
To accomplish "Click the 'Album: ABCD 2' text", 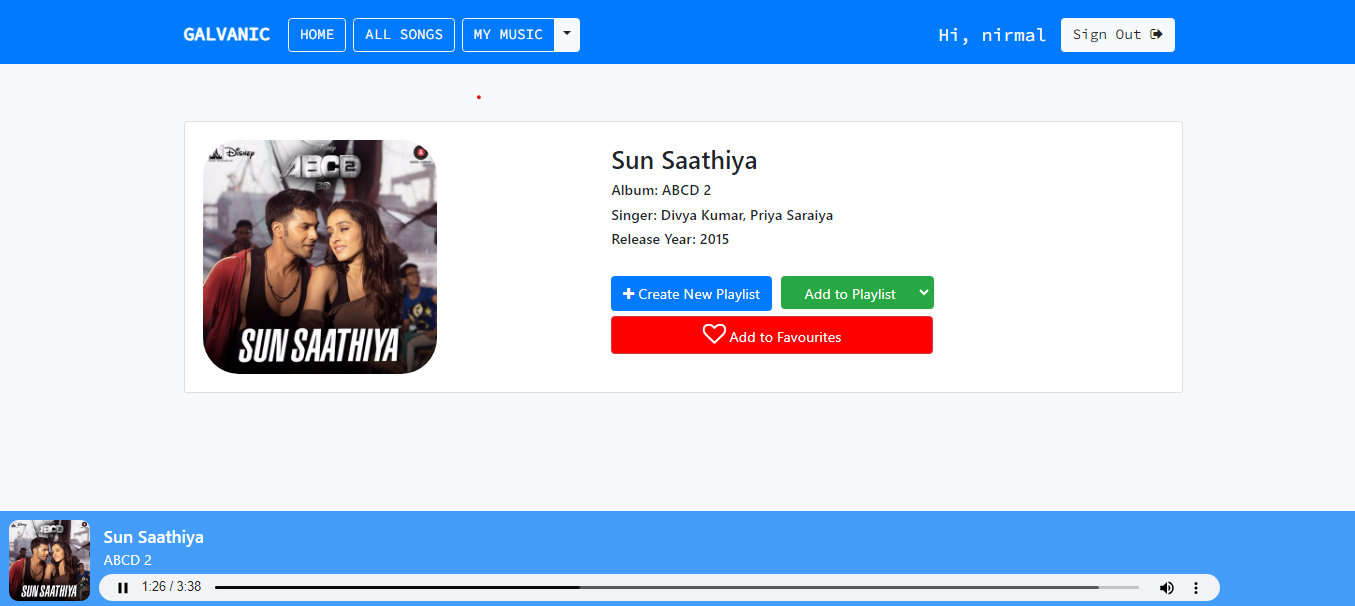I will click(x=661, y=190).
